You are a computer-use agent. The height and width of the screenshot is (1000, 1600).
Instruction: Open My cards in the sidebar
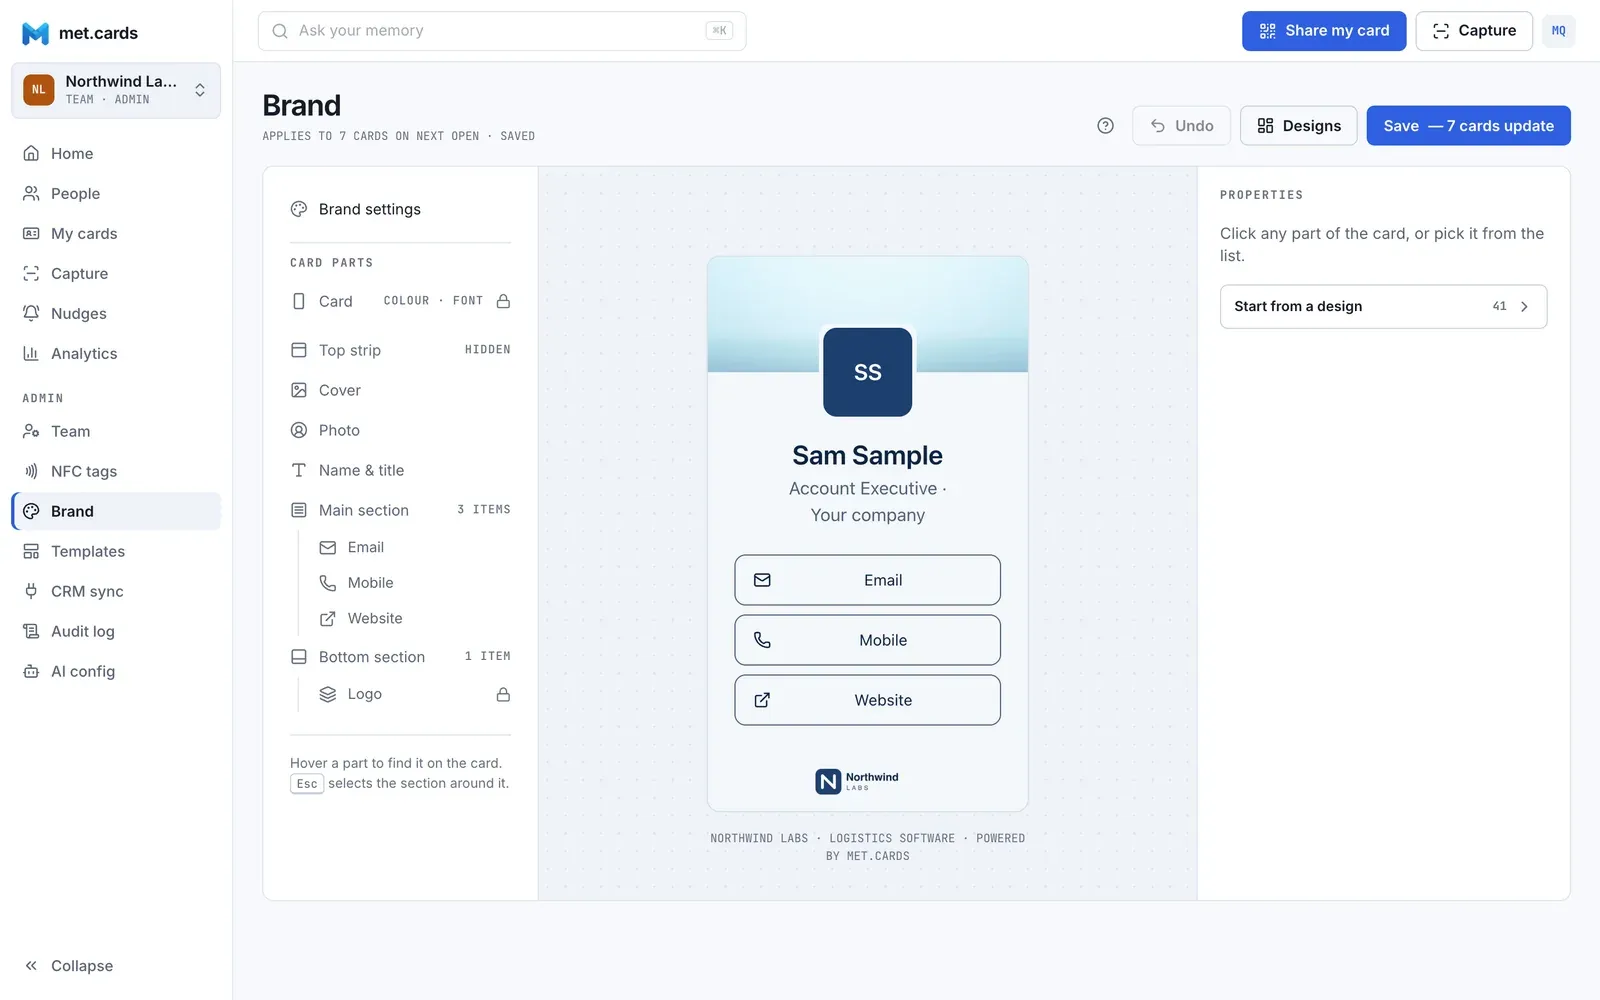pos(116,233)
